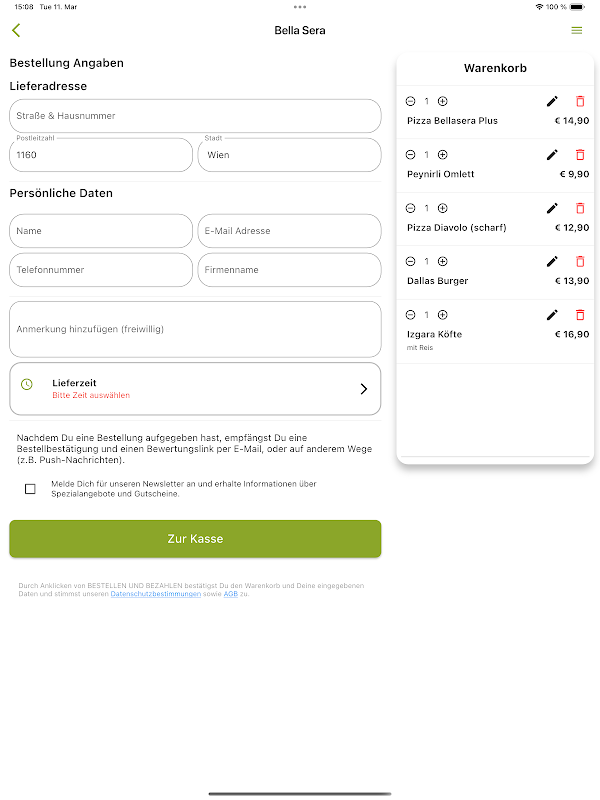Edit Izgara Köfte with pencil icon

coord(552,315)
